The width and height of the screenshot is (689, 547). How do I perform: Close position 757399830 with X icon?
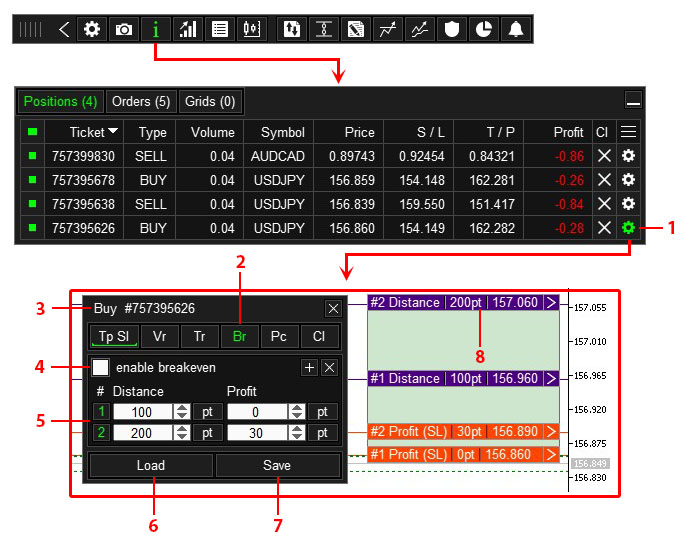(x=603, y=156)
